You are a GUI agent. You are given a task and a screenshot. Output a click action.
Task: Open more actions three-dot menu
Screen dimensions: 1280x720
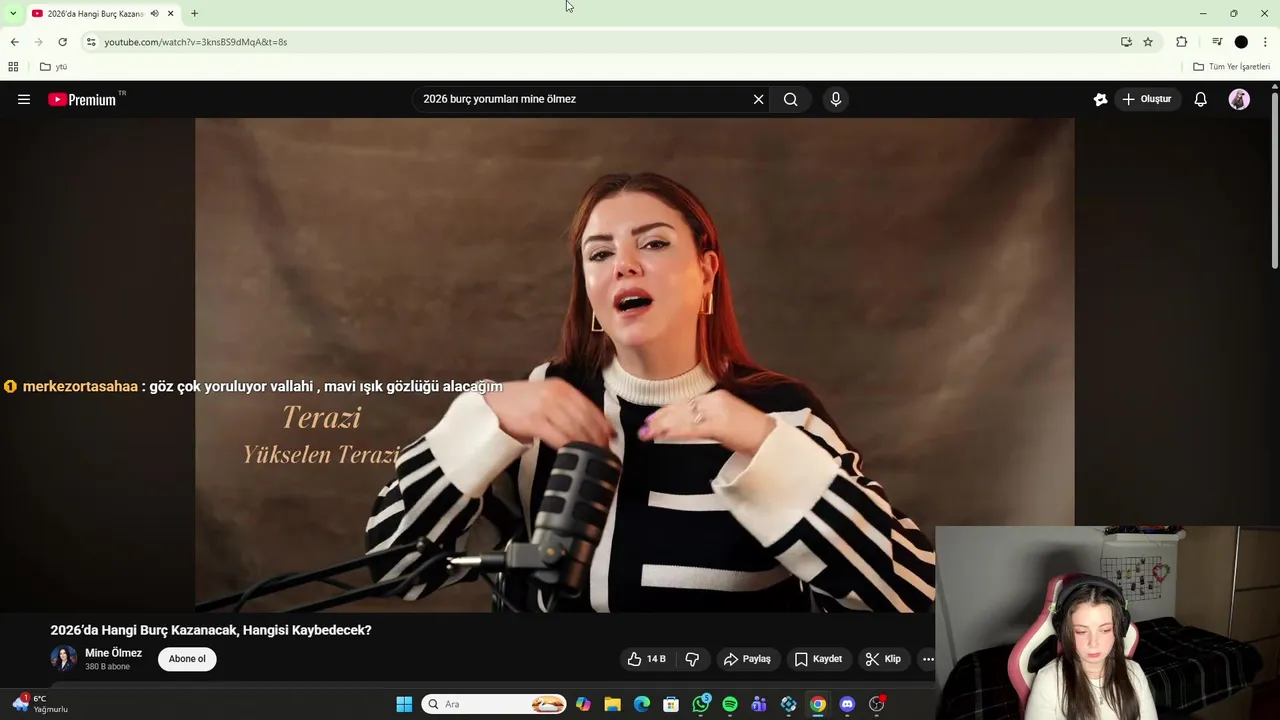coord(928,659)
